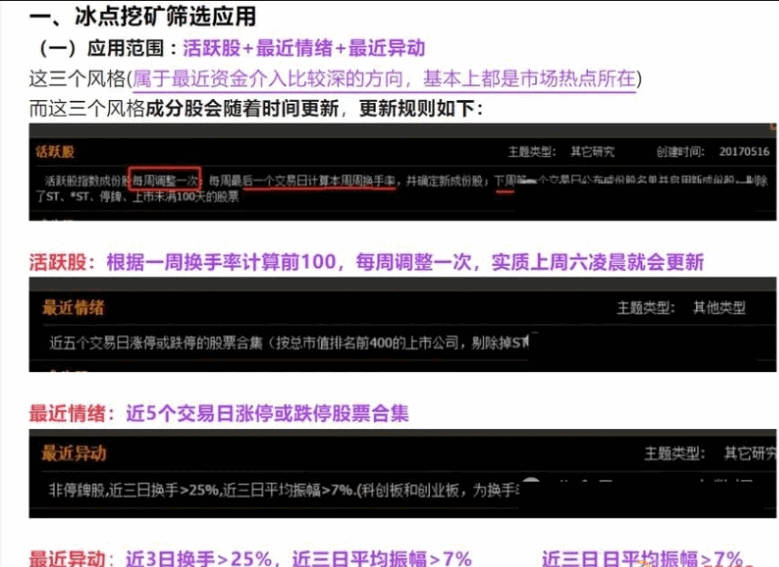Viewport: 779px width, 567px height.
Task: Click description '近五个交易日涨停或跌停的股票合集'
Action: (x=156, y=343)
